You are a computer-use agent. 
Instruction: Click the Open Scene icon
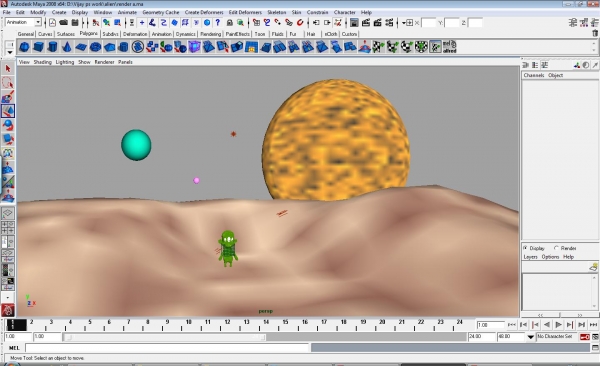pyautogui.click(x=64, y=23)
